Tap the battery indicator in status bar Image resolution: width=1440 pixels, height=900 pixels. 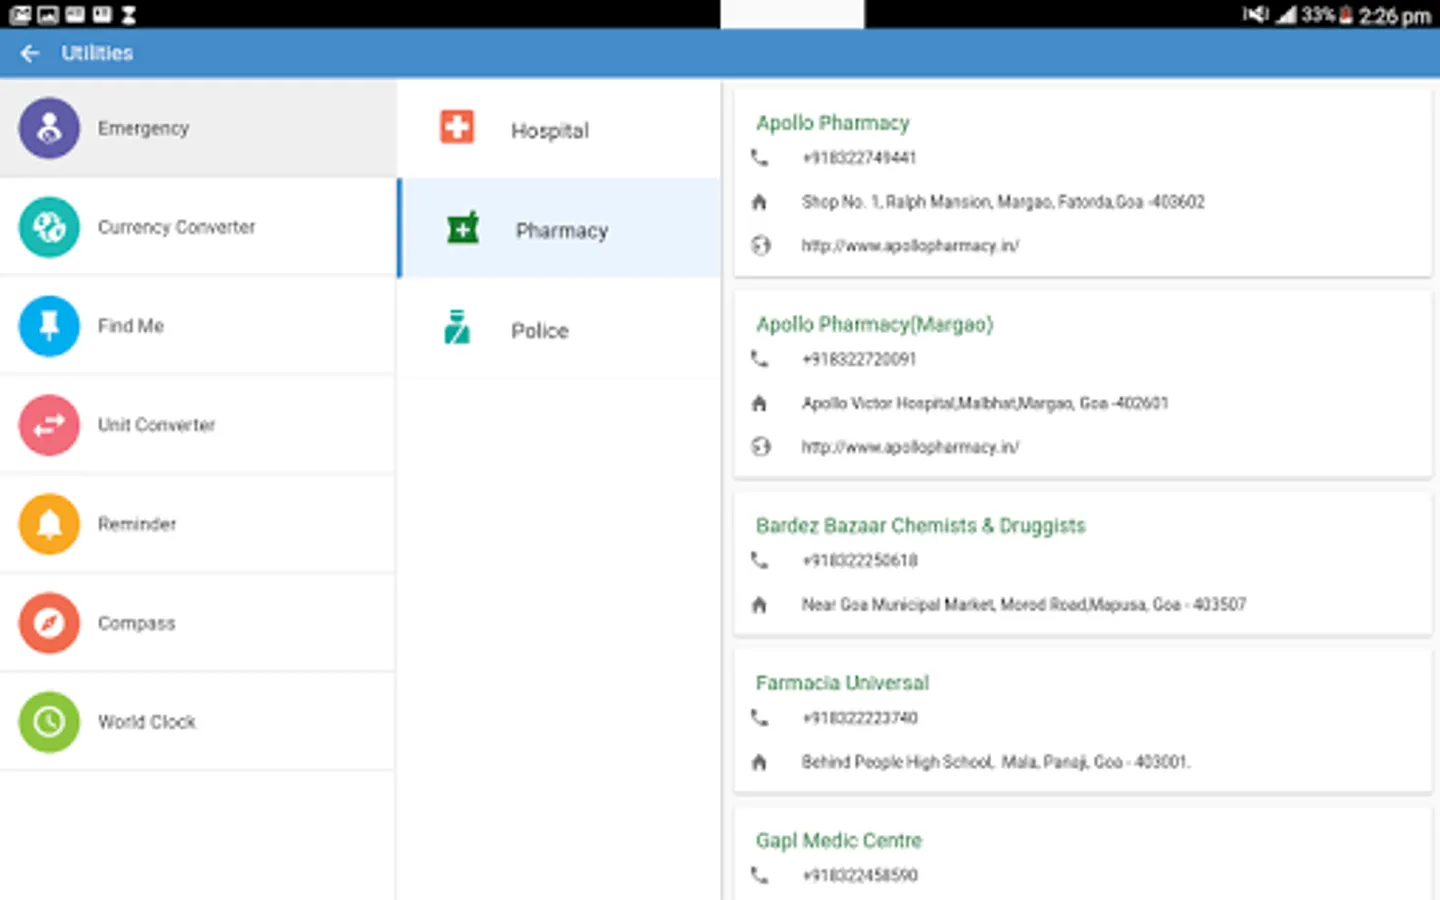[1346, 14]
